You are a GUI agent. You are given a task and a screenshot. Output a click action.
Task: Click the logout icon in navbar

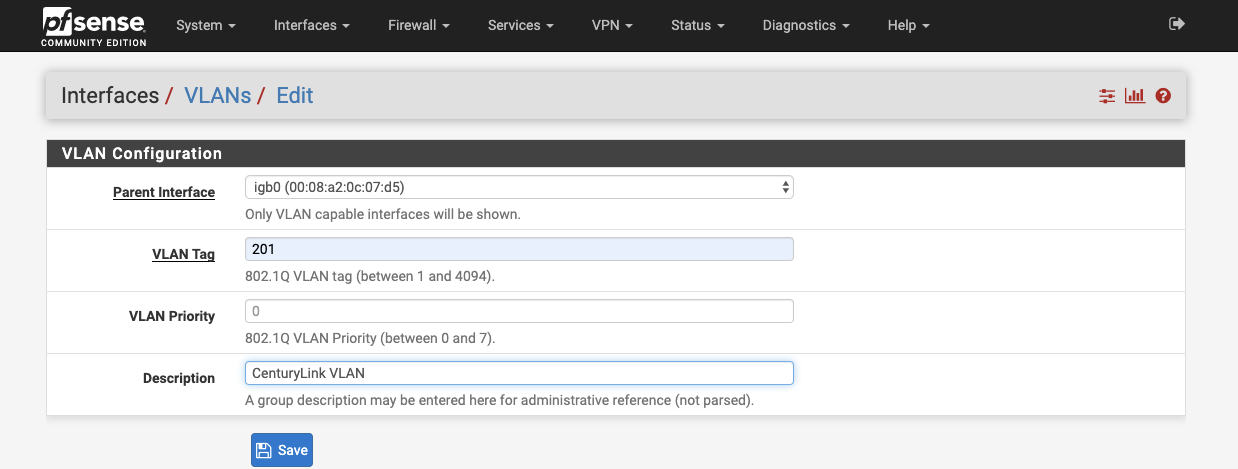[x=1177, y=24]
